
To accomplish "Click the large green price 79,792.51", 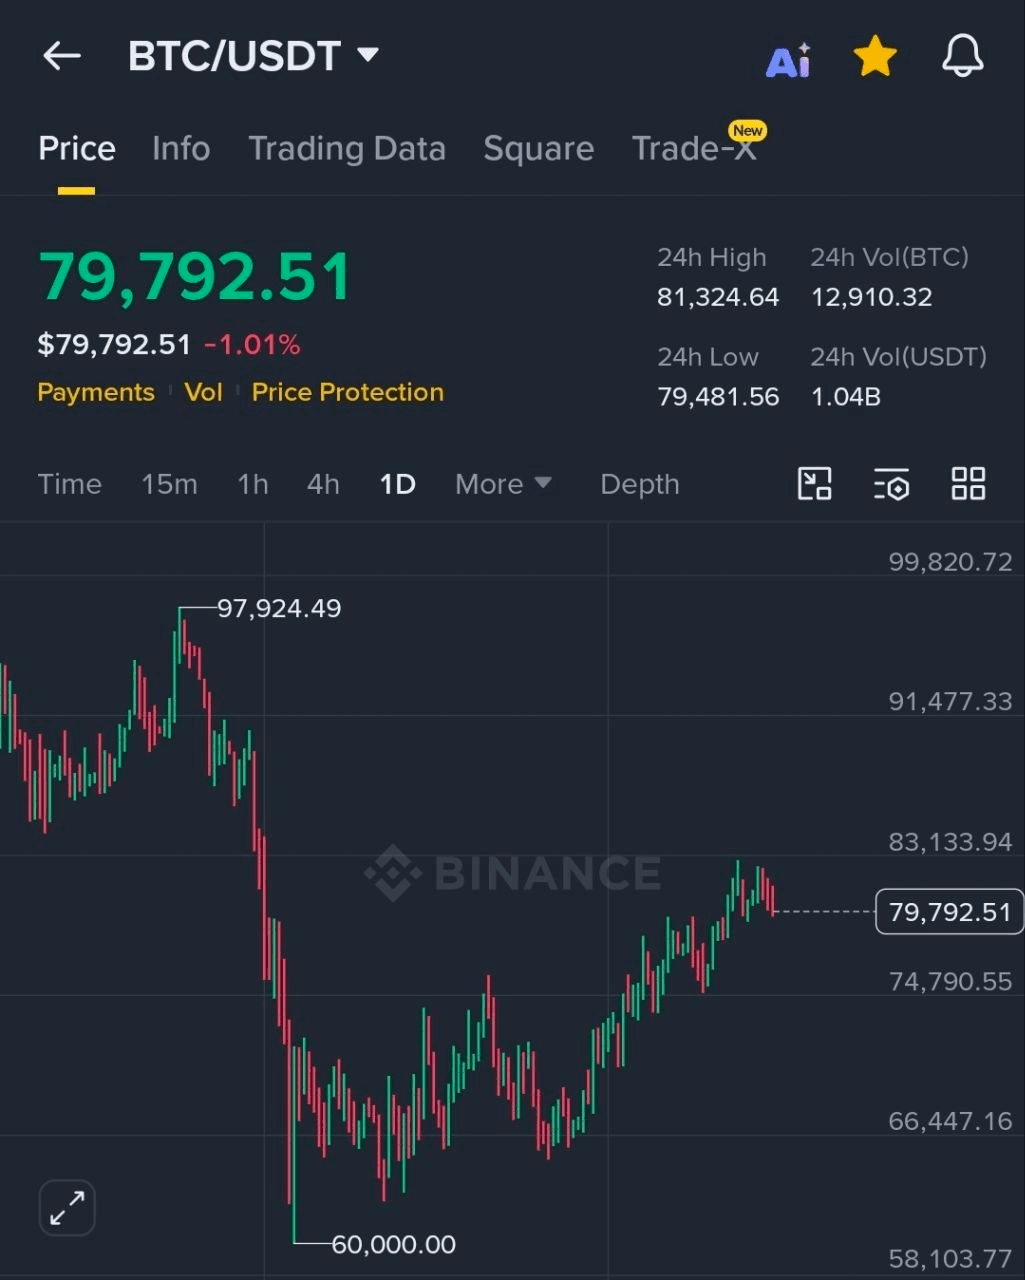I will coord(195,277).
